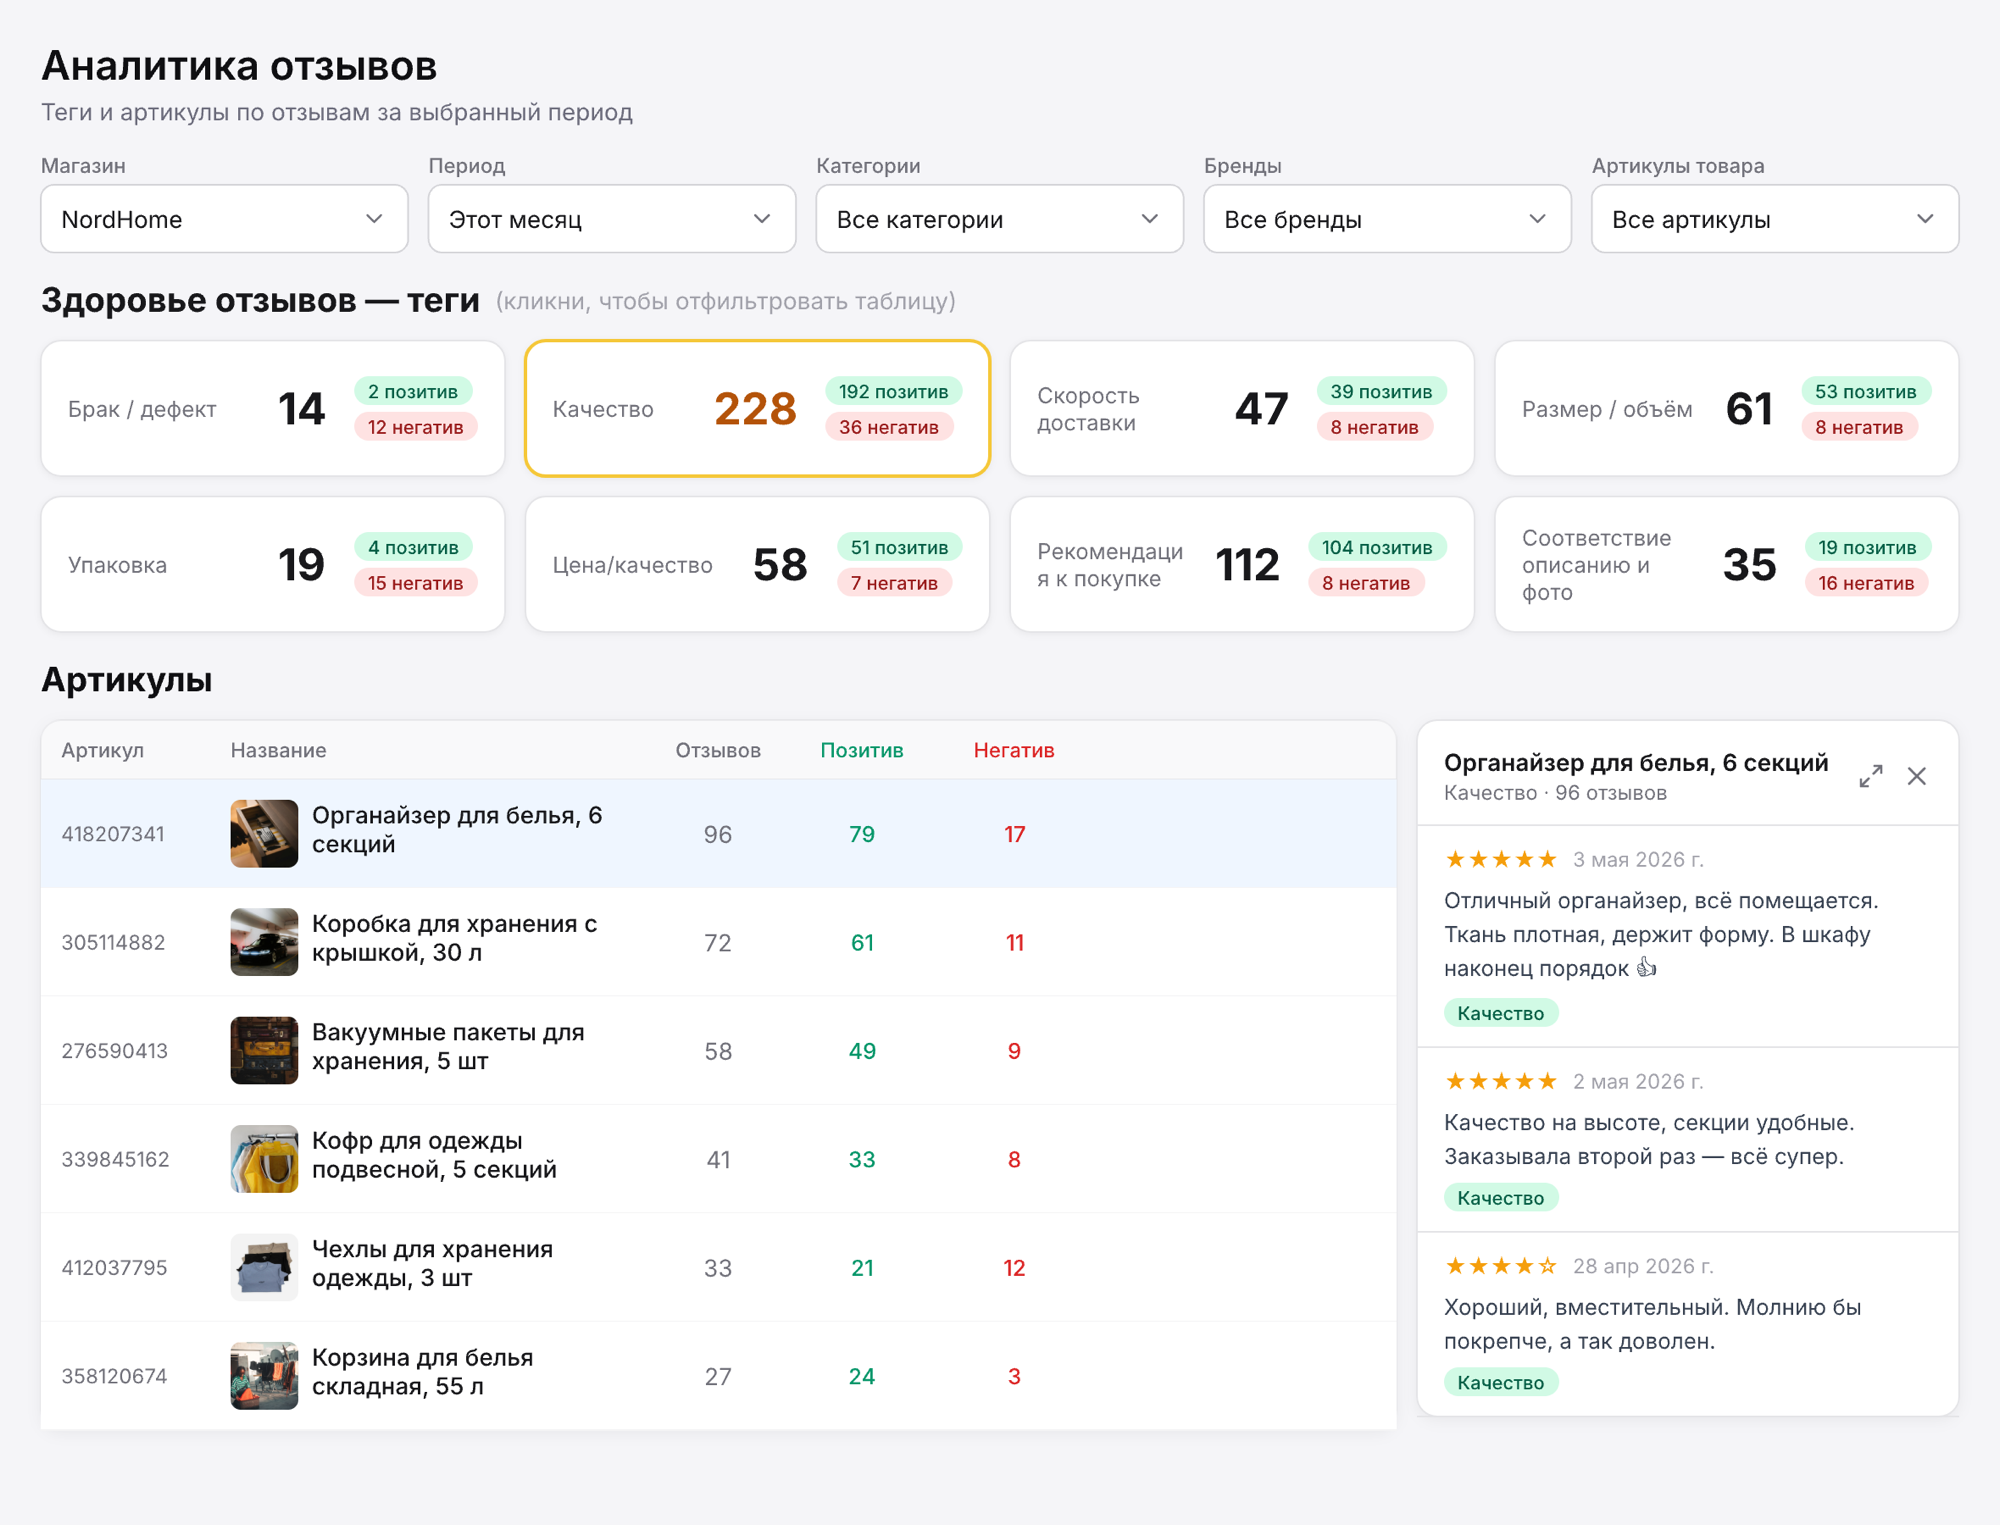Close the Органайзер review panel
Image resolution: width=2000 pixels, height=1525 pixels.
point(1916,776)
